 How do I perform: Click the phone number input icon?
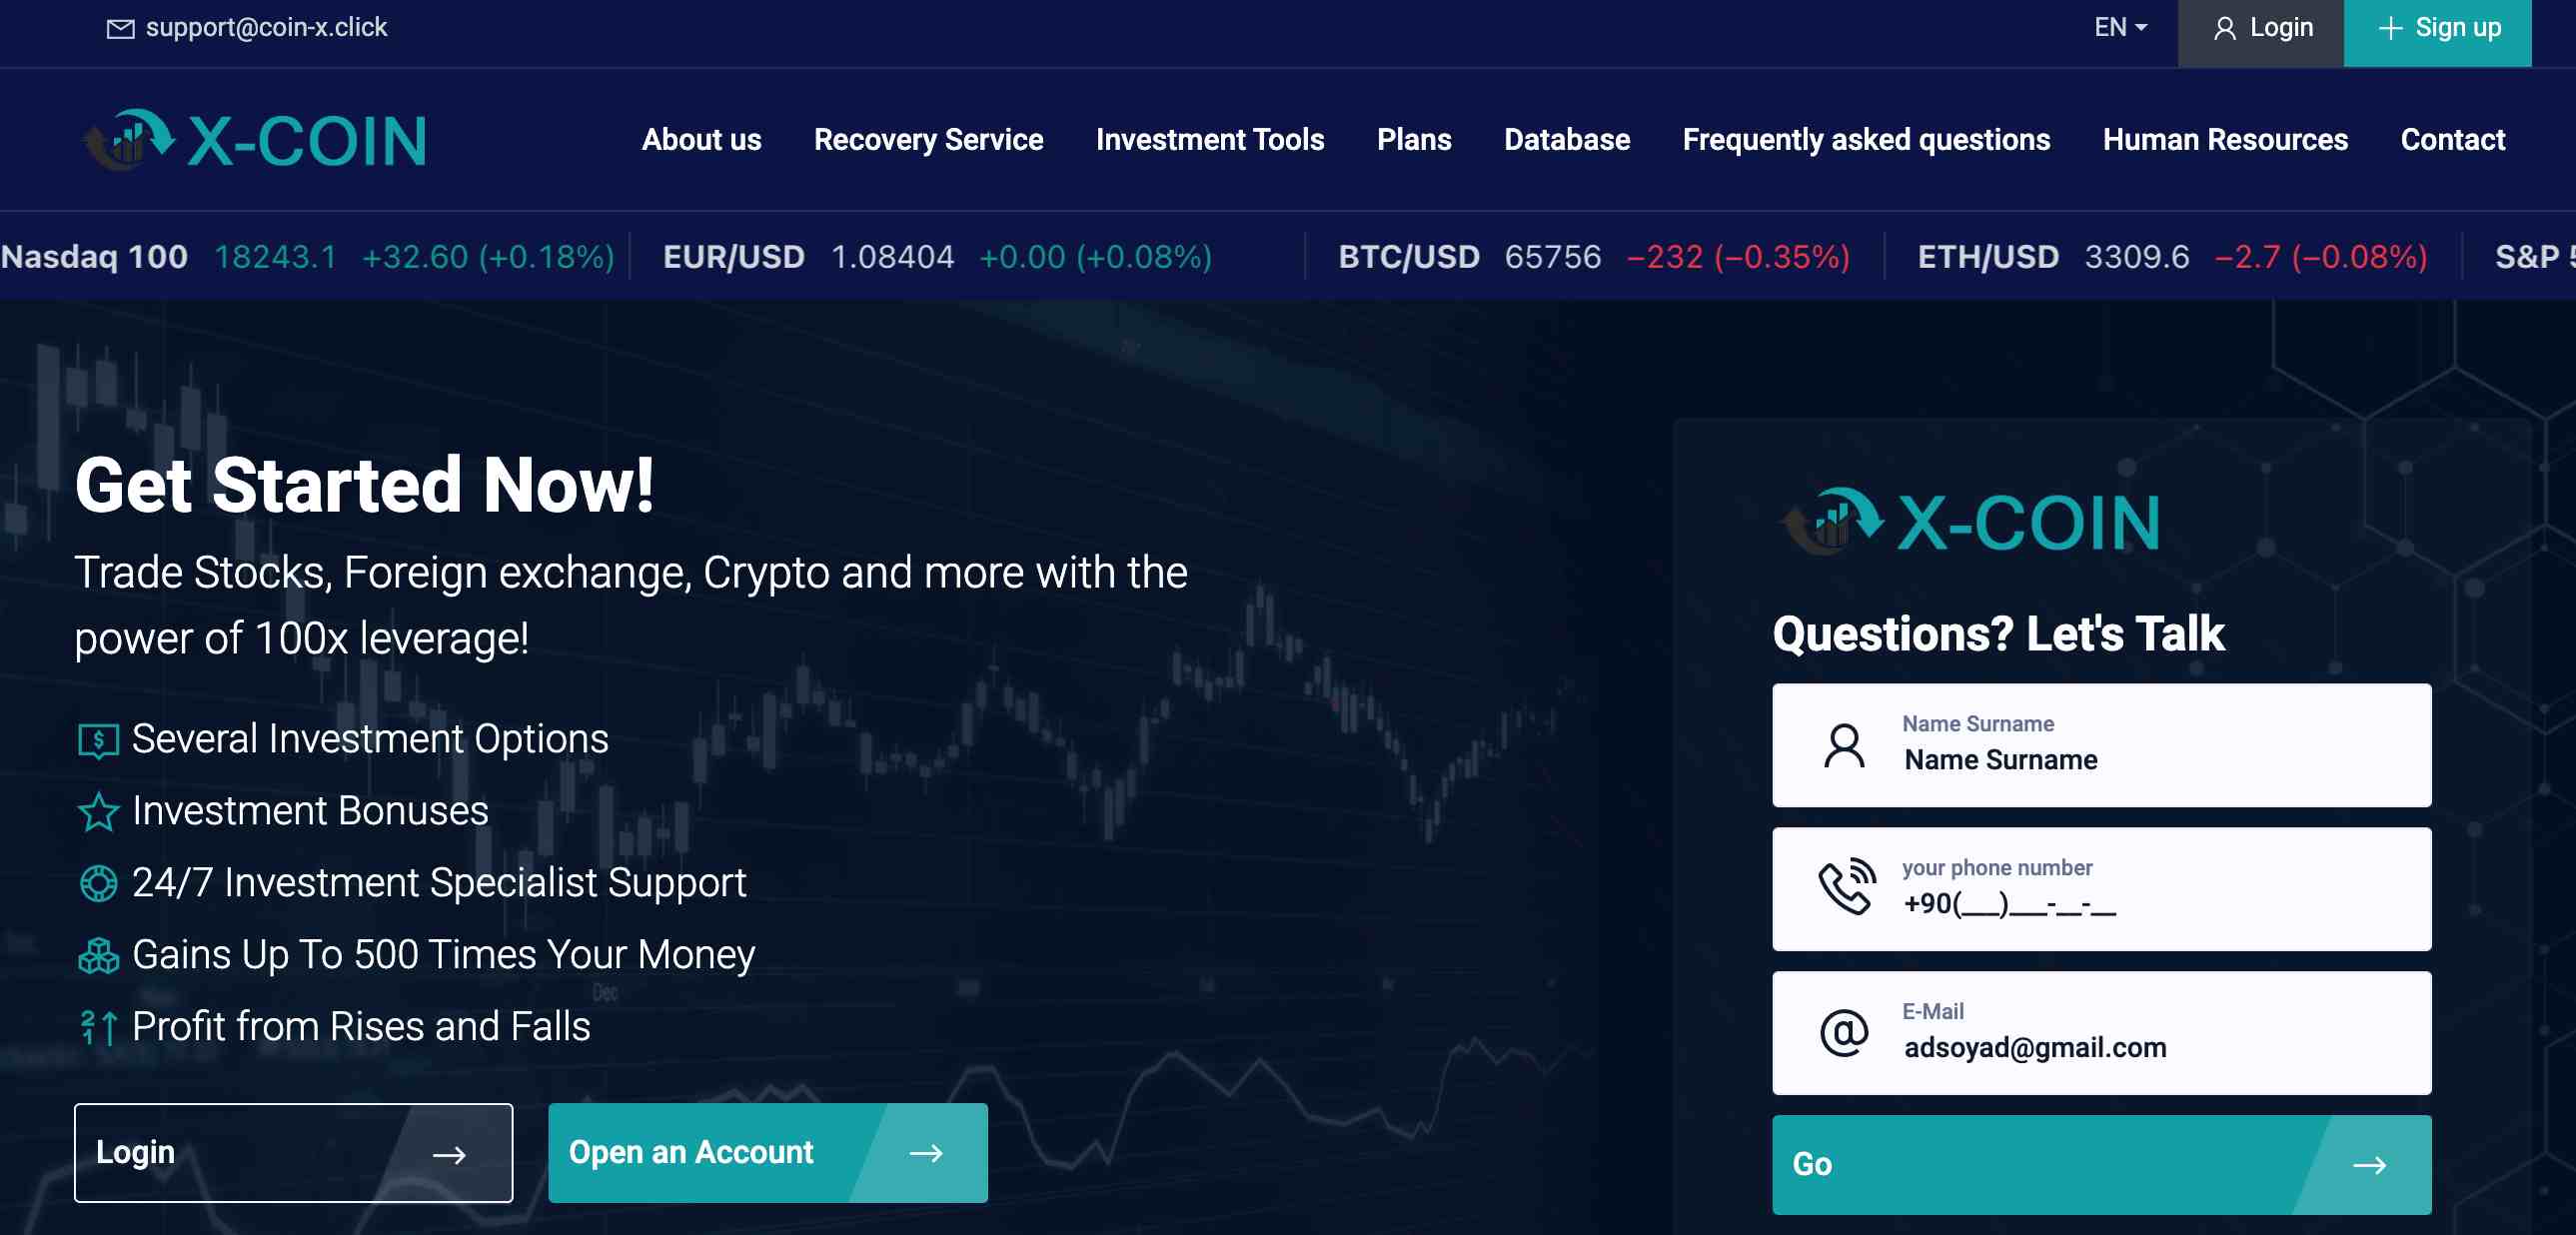pos(1842,888)
